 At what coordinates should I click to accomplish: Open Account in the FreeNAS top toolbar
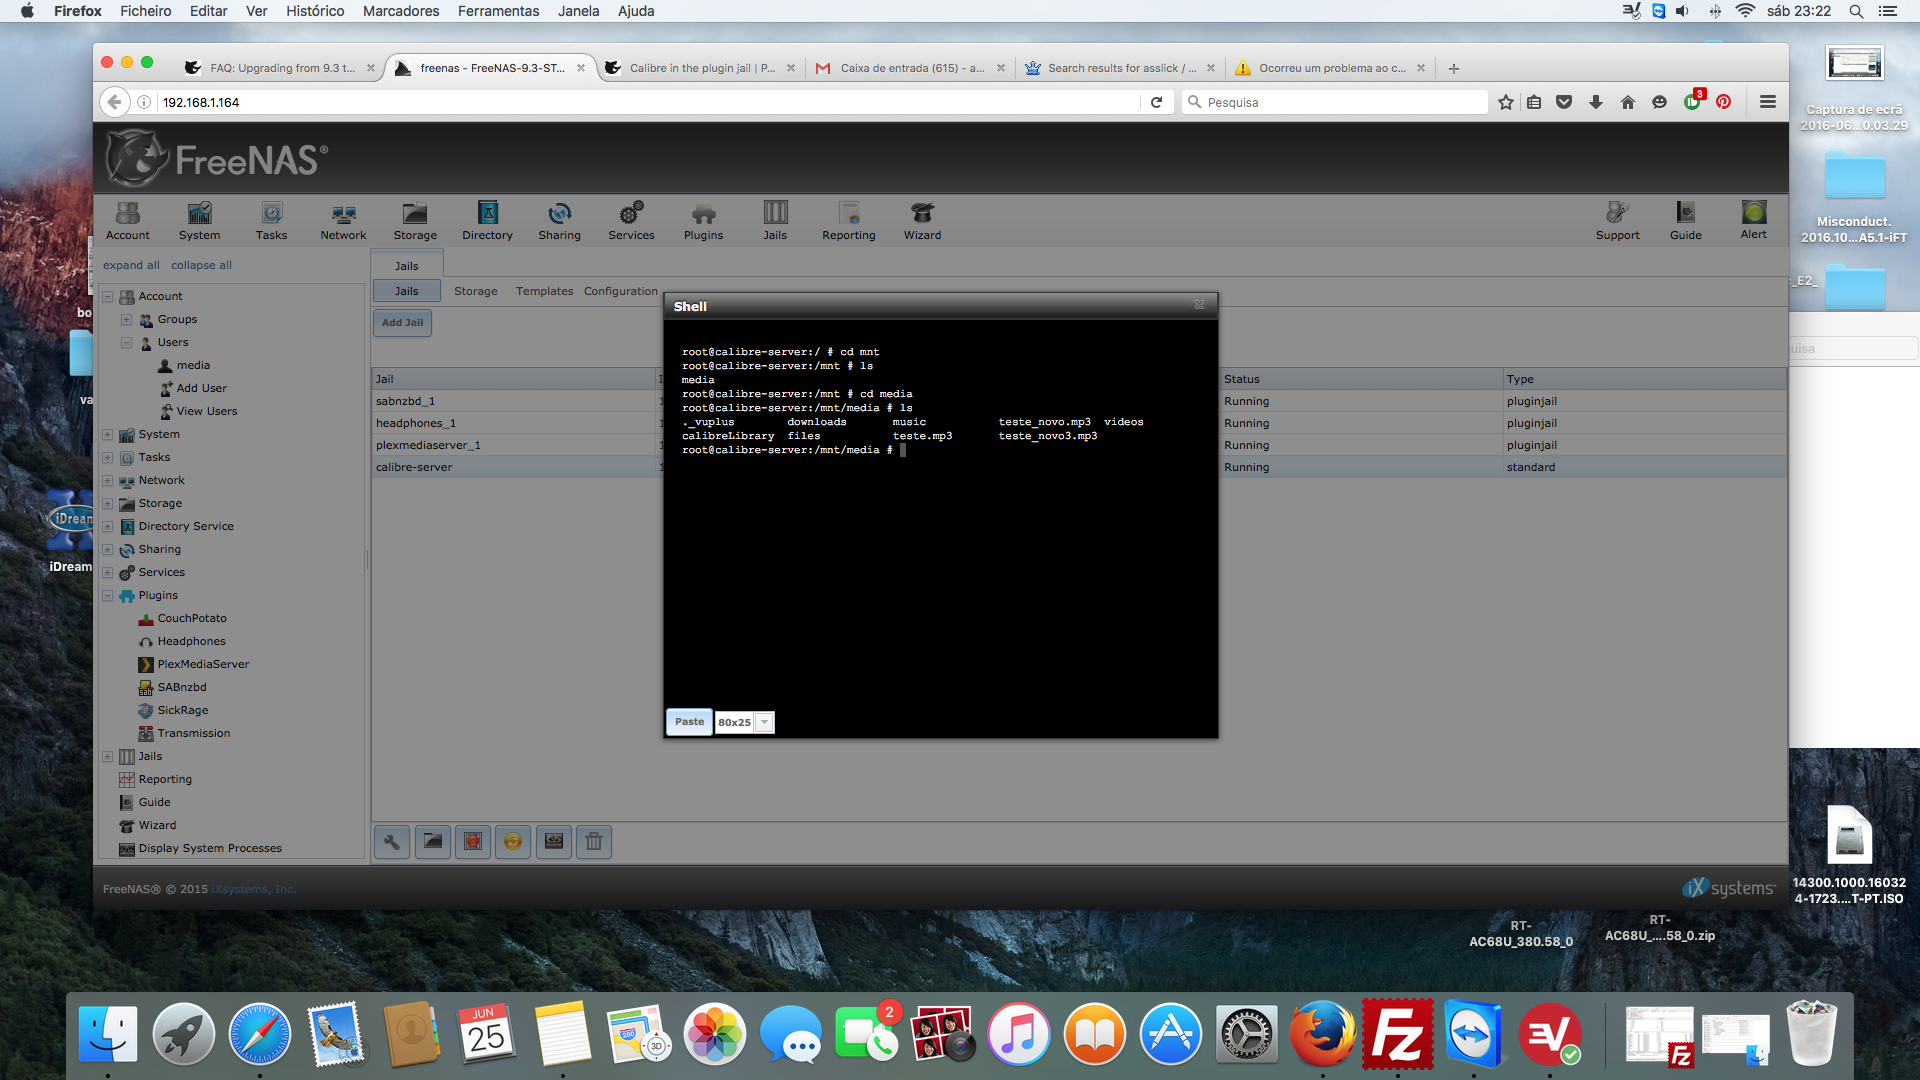(x=128, y=221)
